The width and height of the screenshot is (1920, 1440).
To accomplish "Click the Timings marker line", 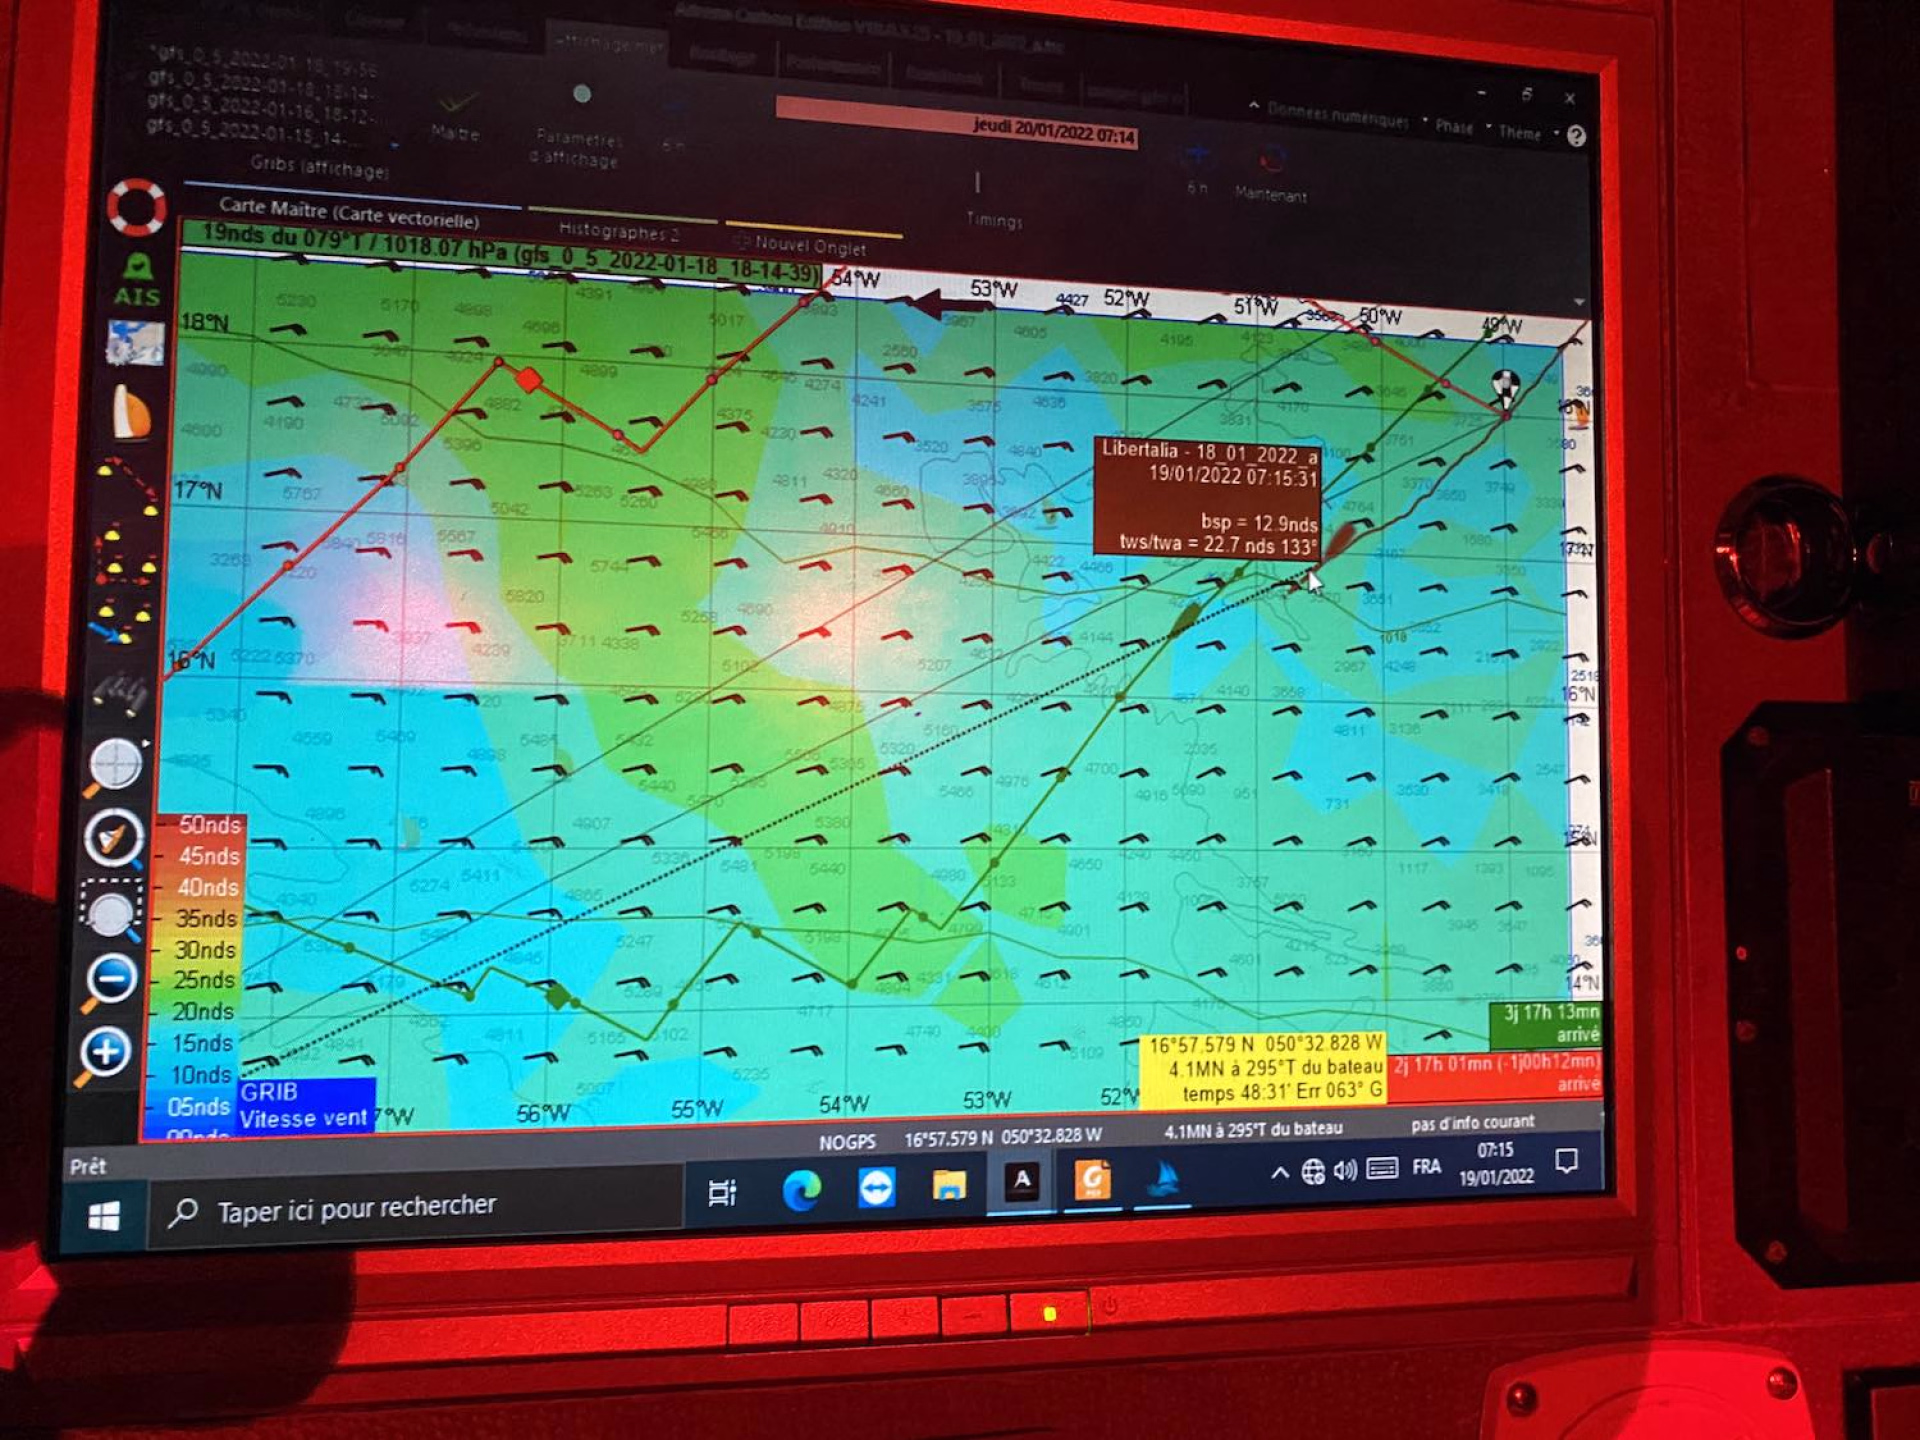I will [x=977, y=182].
